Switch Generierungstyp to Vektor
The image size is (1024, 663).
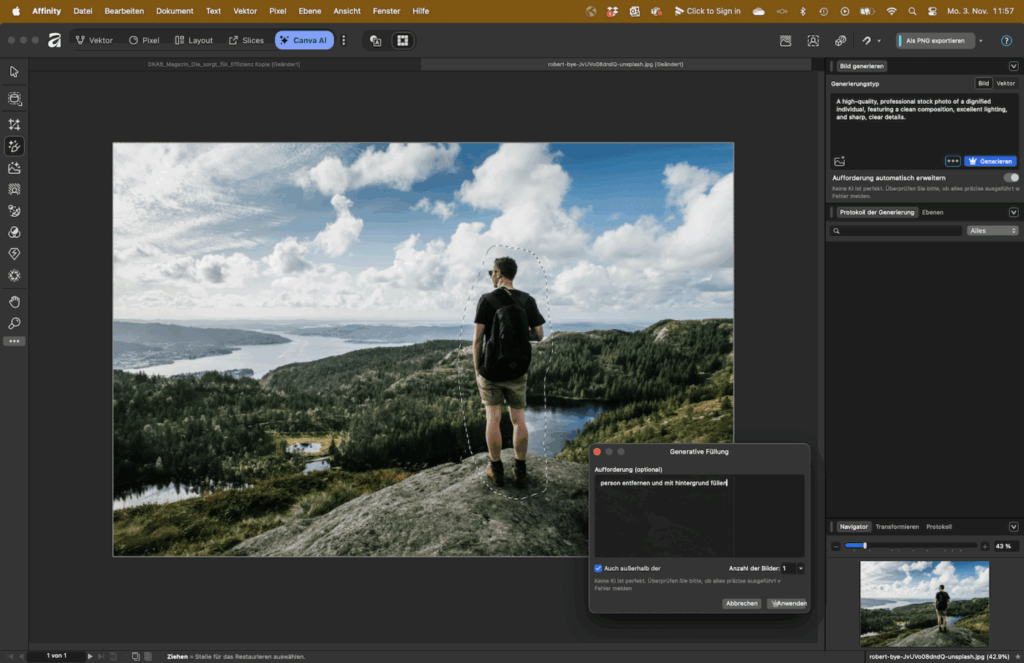pyautogui.click(x=1005, y=83)
